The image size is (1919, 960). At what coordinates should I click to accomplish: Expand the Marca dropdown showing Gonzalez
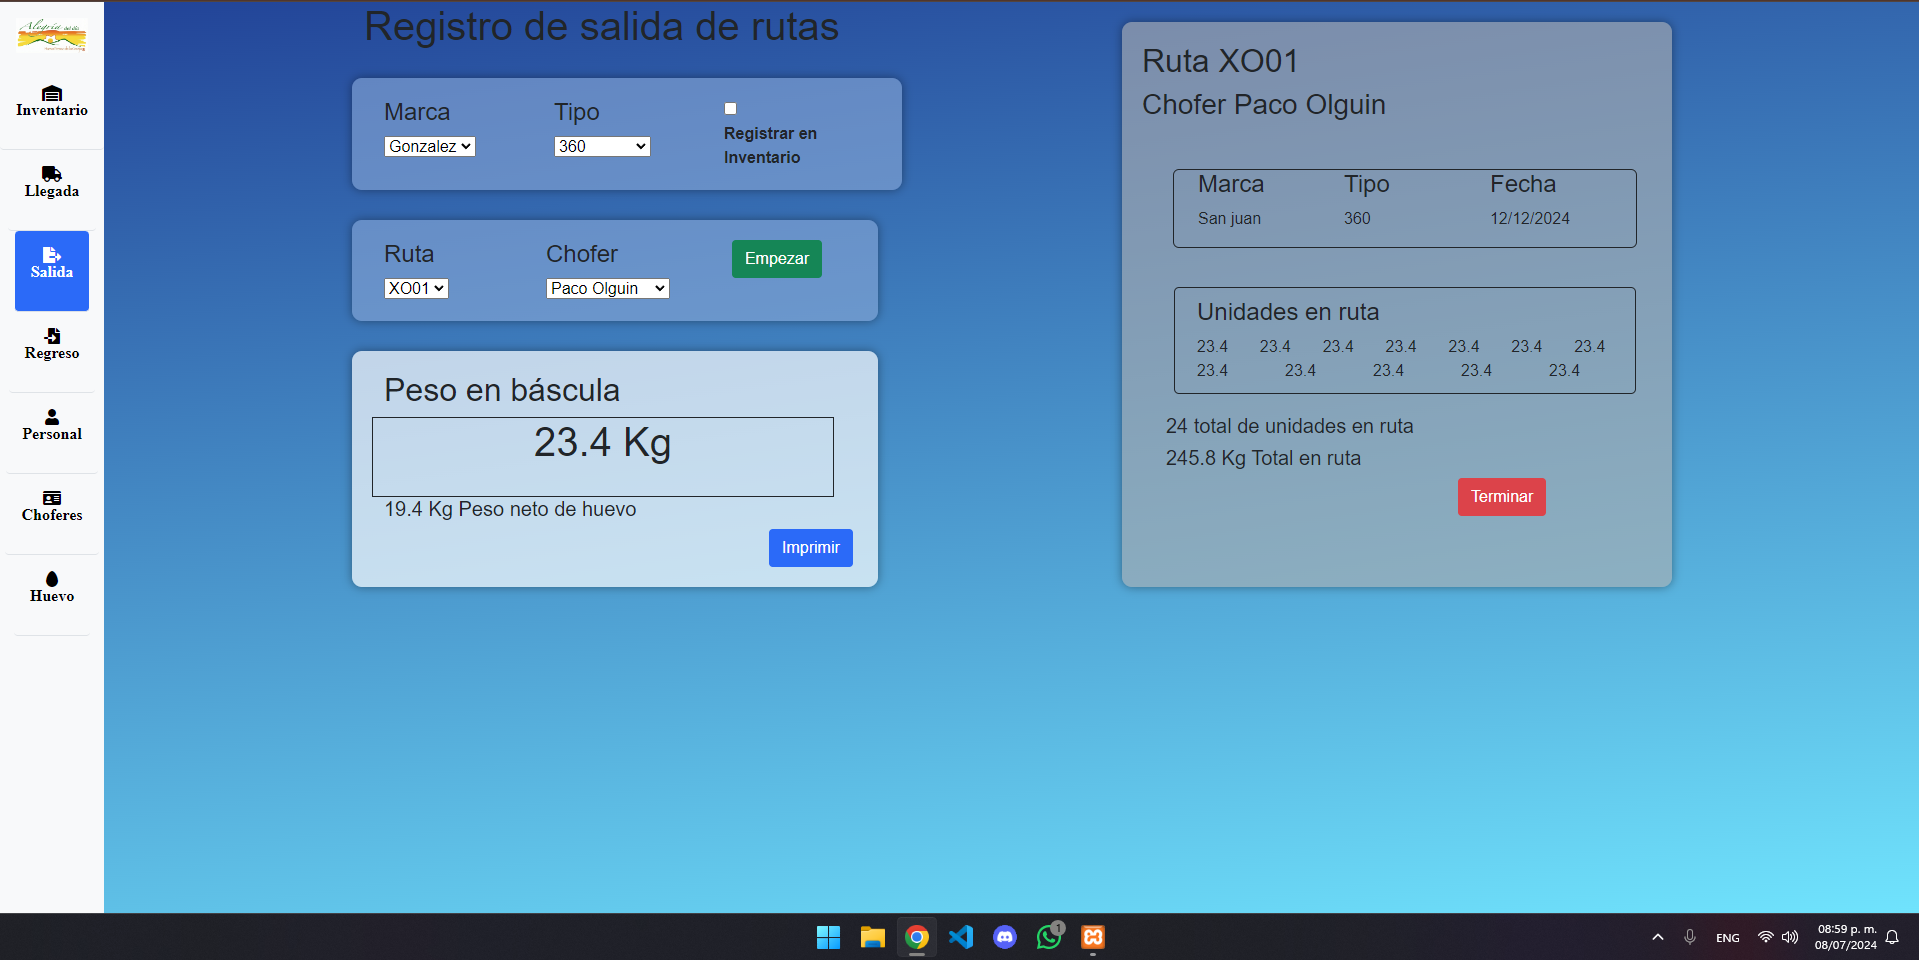[429, 147]
